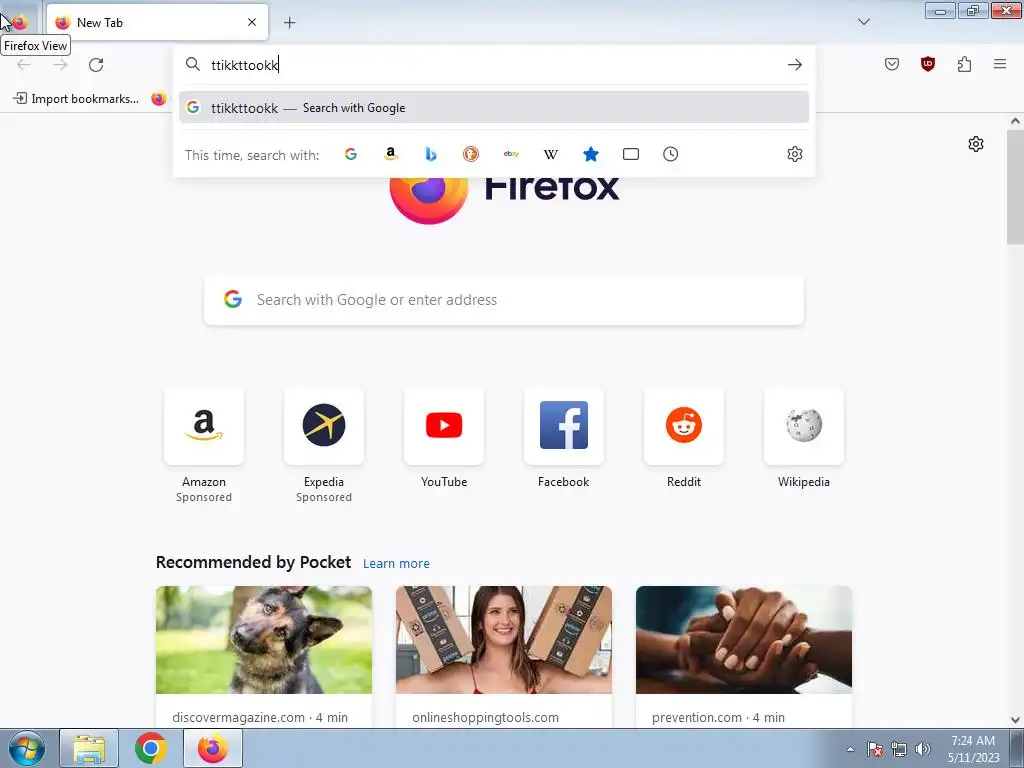Open Windows Start menu
Screen dimensions: 1024x768
coord(27,748)
